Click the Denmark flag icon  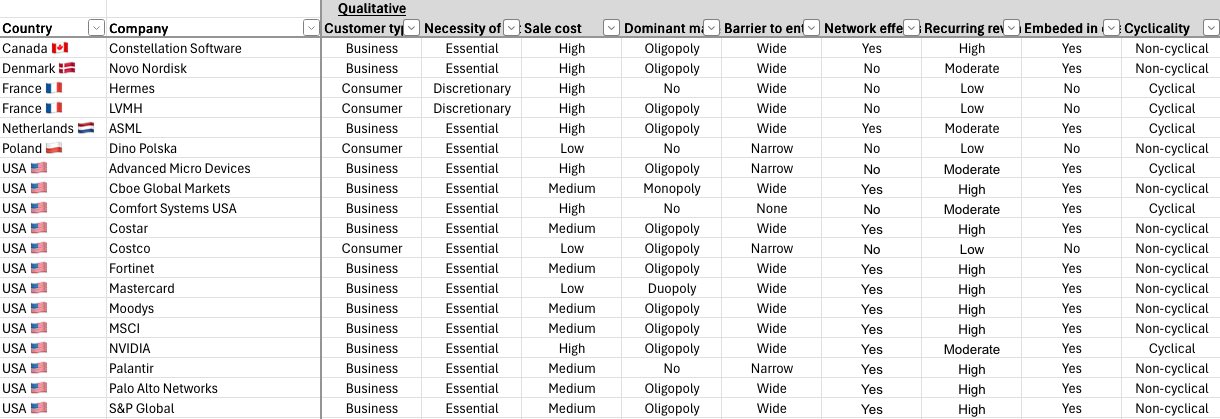(67, 68)
